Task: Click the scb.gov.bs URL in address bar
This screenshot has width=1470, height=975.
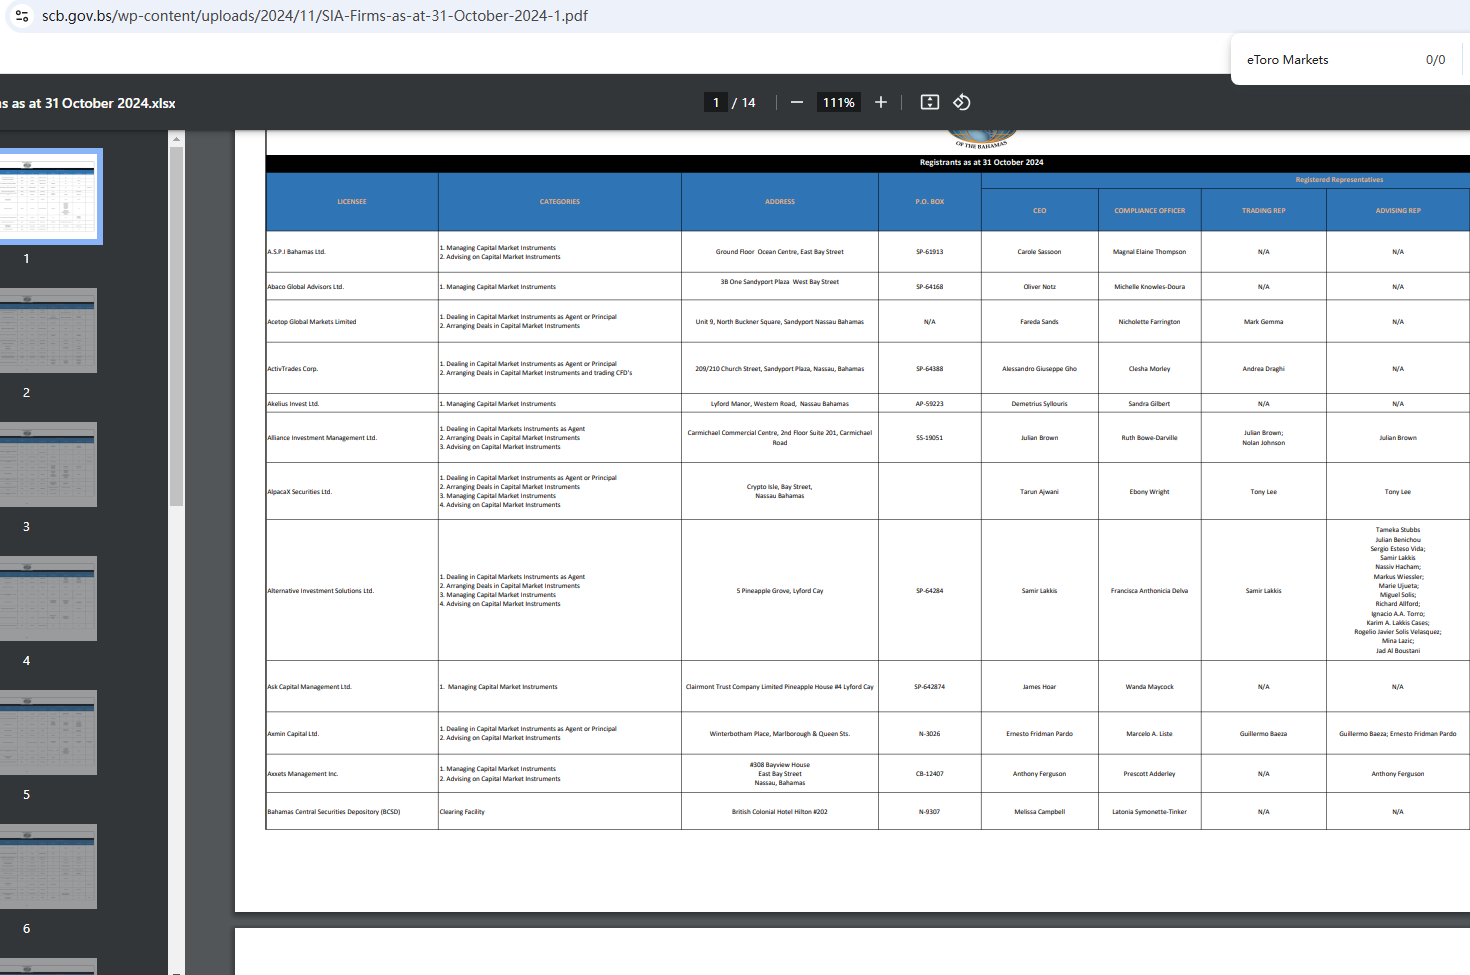Action: pos(315,16)
